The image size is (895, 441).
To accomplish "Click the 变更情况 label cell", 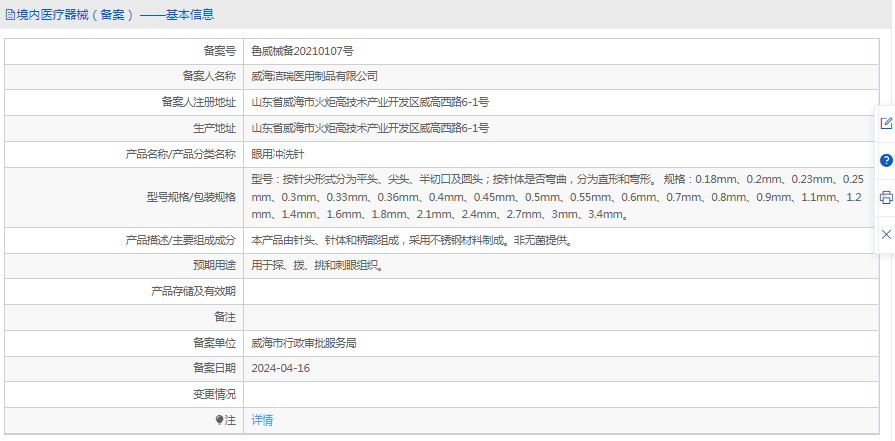I will (124, 394).
